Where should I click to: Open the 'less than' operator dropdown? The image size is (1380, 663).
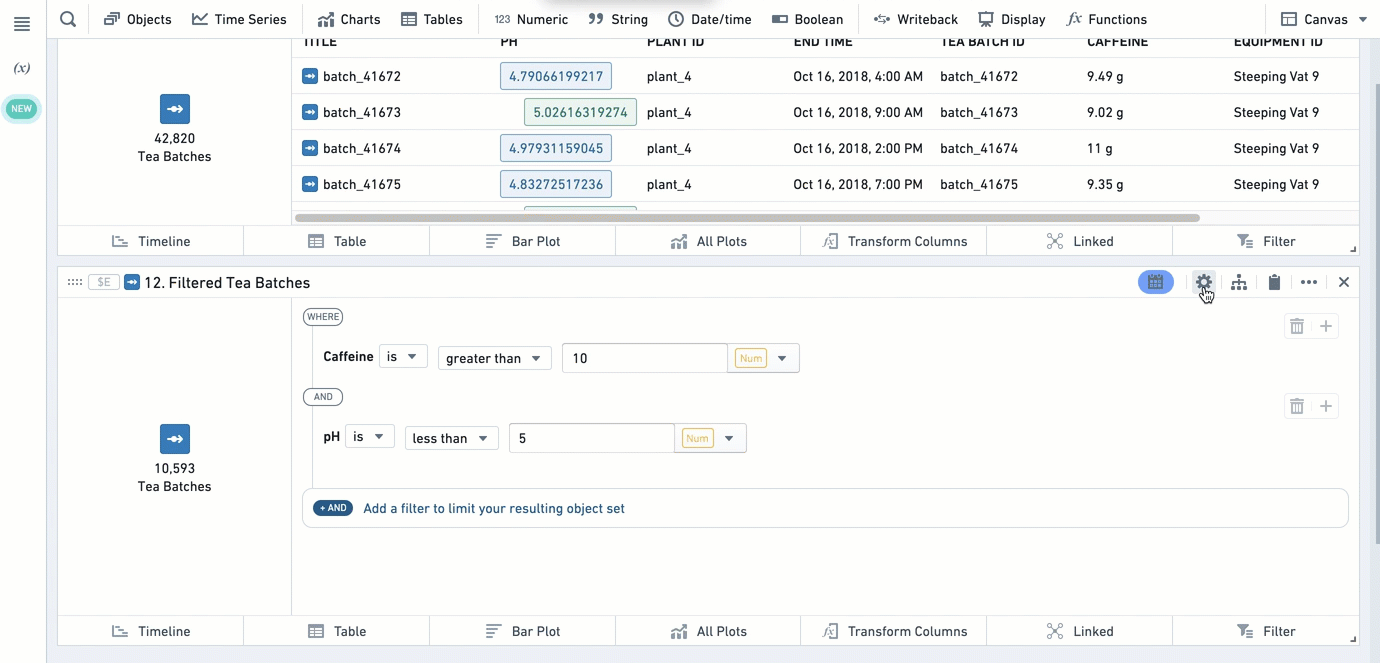[x=452, y=438]
